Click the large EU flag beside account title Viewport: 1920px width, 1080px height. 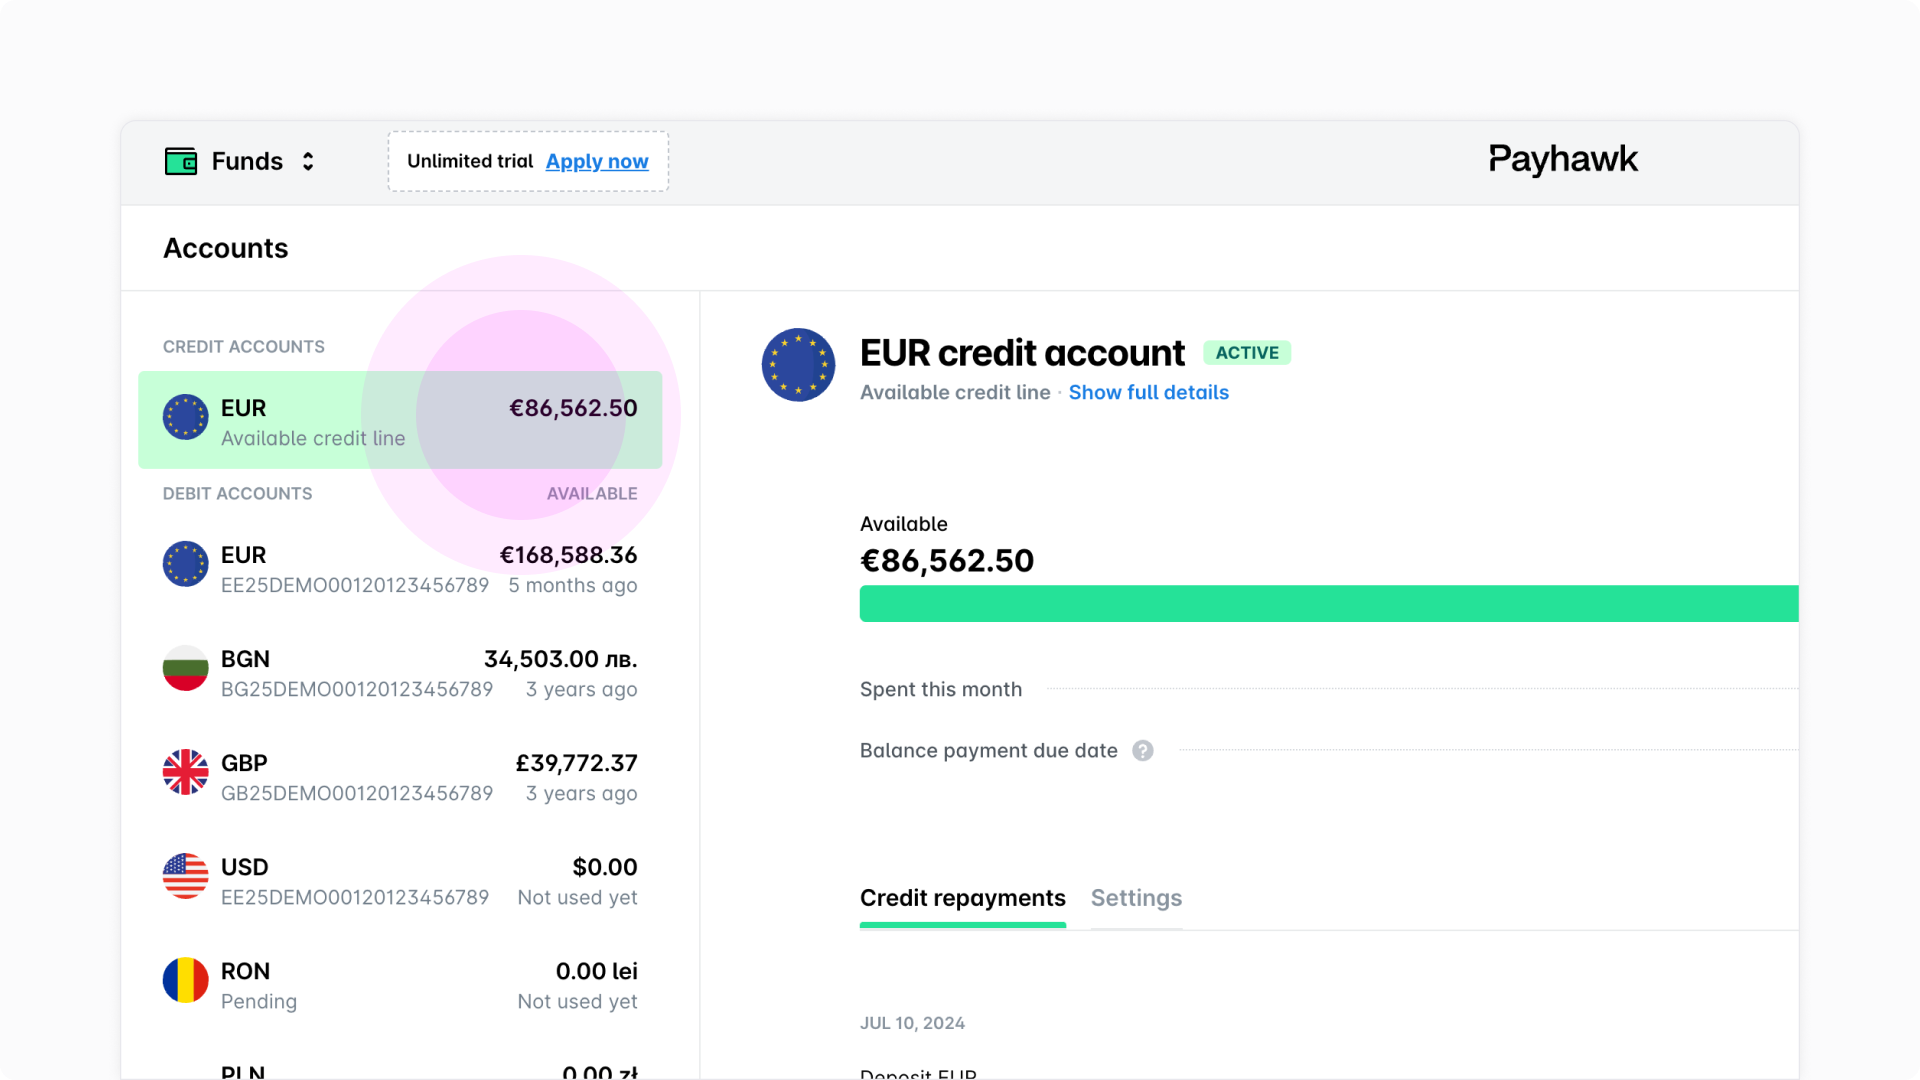pyautogui.click(x=798, y=365)
